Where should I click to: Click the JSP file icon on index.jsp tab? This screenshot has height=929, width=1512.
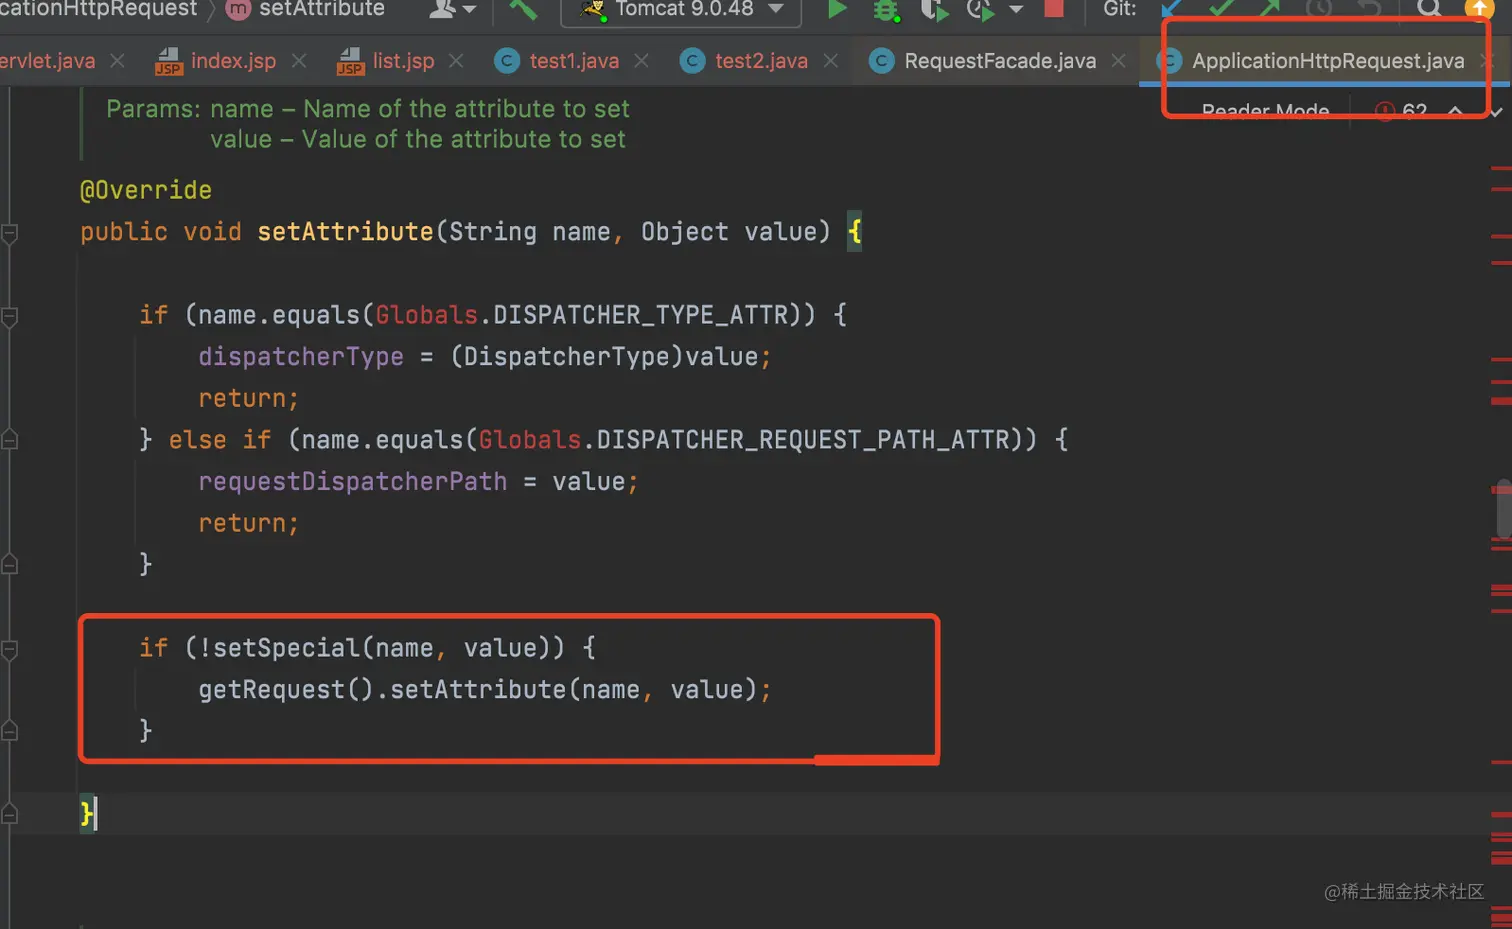pyautogui.click(x=168, y=62)
